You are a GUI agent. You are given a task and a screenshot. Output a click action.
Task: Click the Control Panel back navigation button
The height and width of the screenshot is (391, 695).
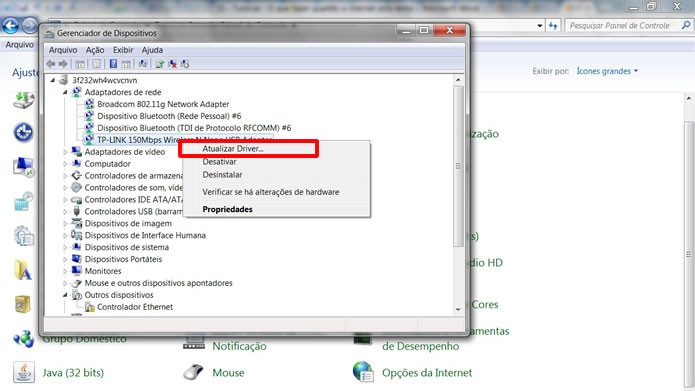pos(11,26)
